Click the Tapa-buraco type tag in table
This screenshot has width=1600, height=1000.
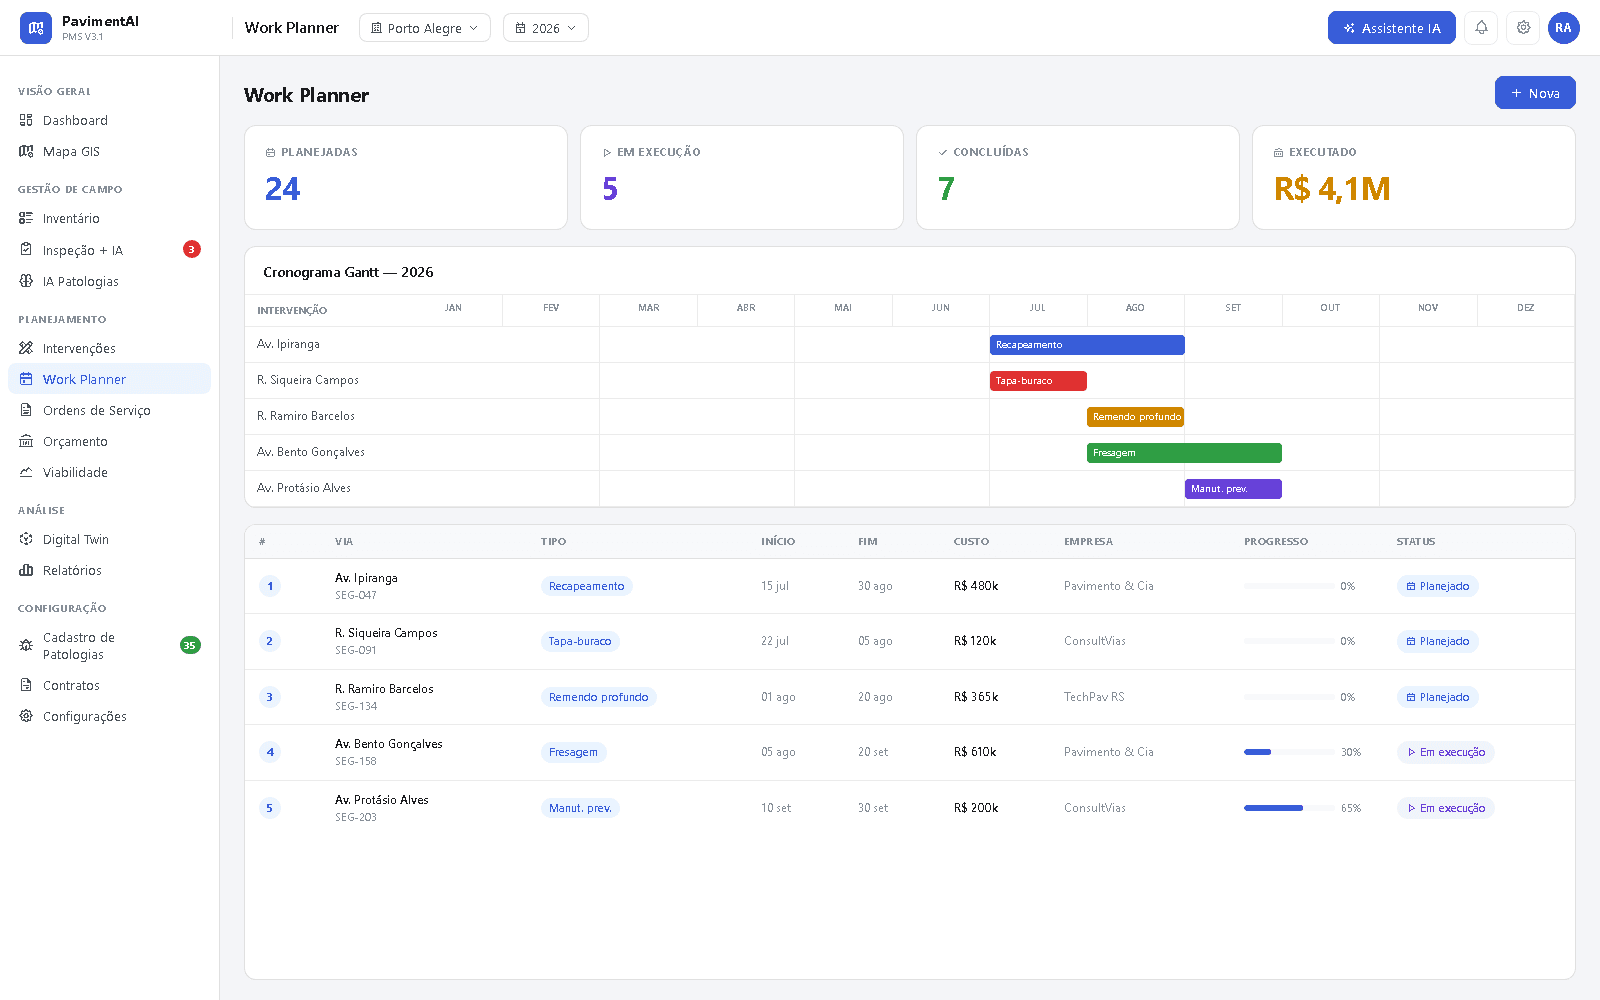[x=580, y=641]
